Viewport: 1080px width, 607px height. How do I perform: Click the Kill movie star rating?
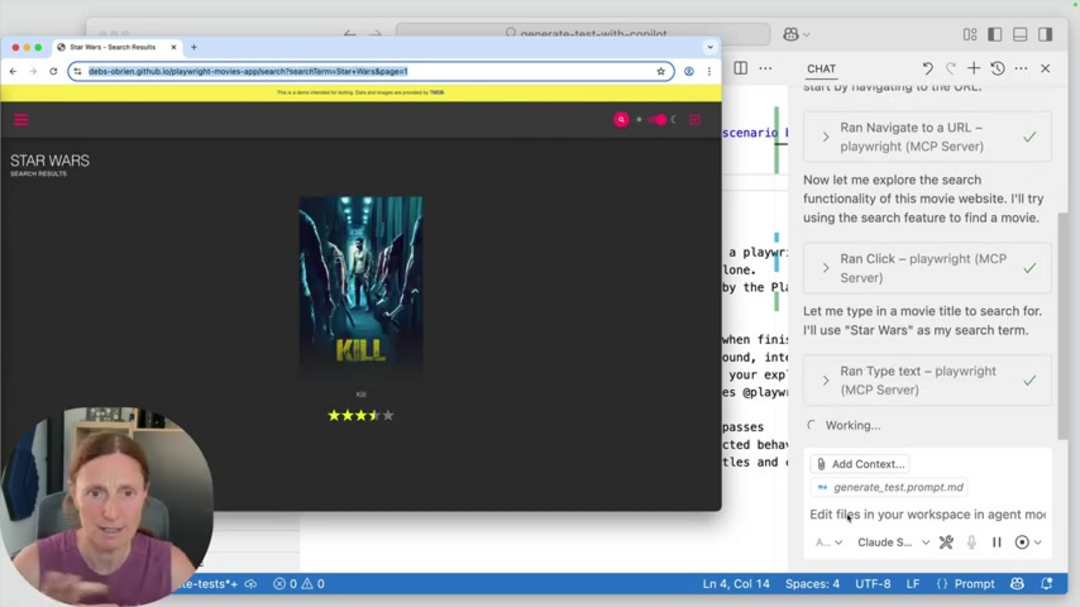click(360, 415)
